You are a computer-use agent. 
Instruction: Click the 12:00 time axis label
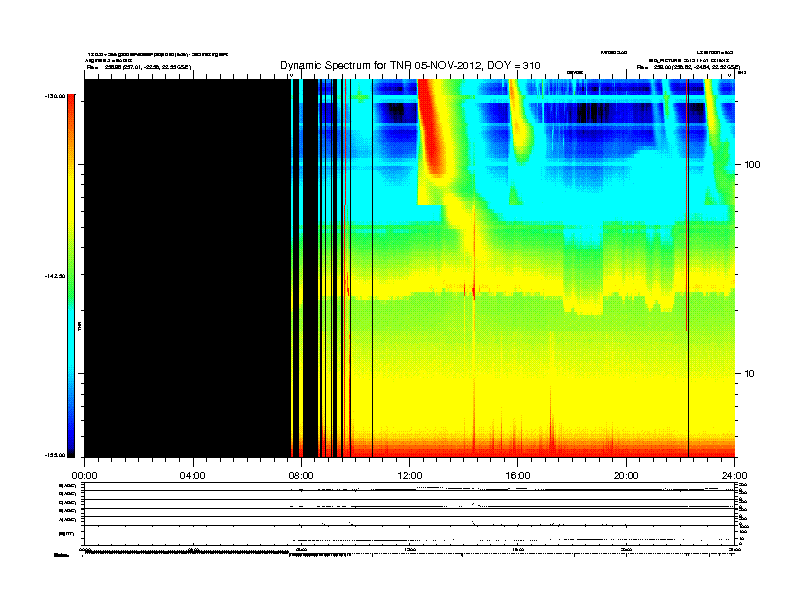(410, 476)
